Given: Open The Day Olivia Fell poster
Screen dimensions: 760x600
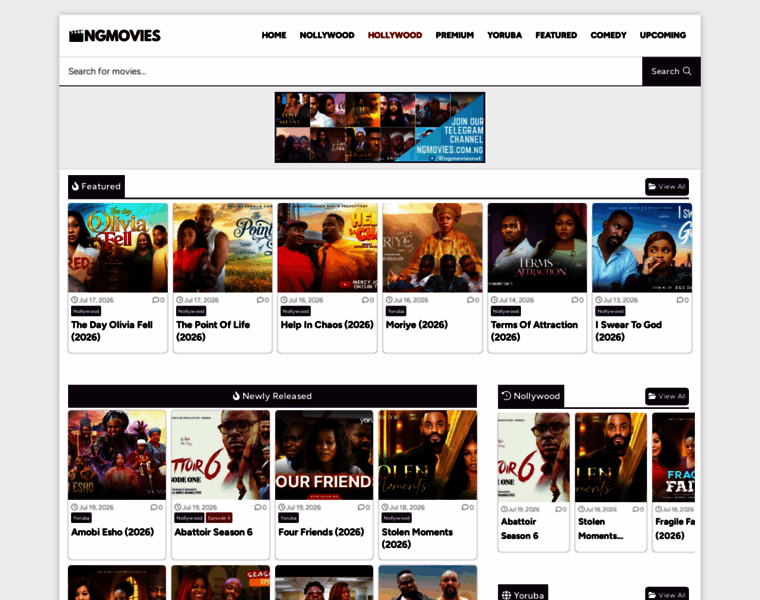Looking at the screenshot, I should pos(118,248).
